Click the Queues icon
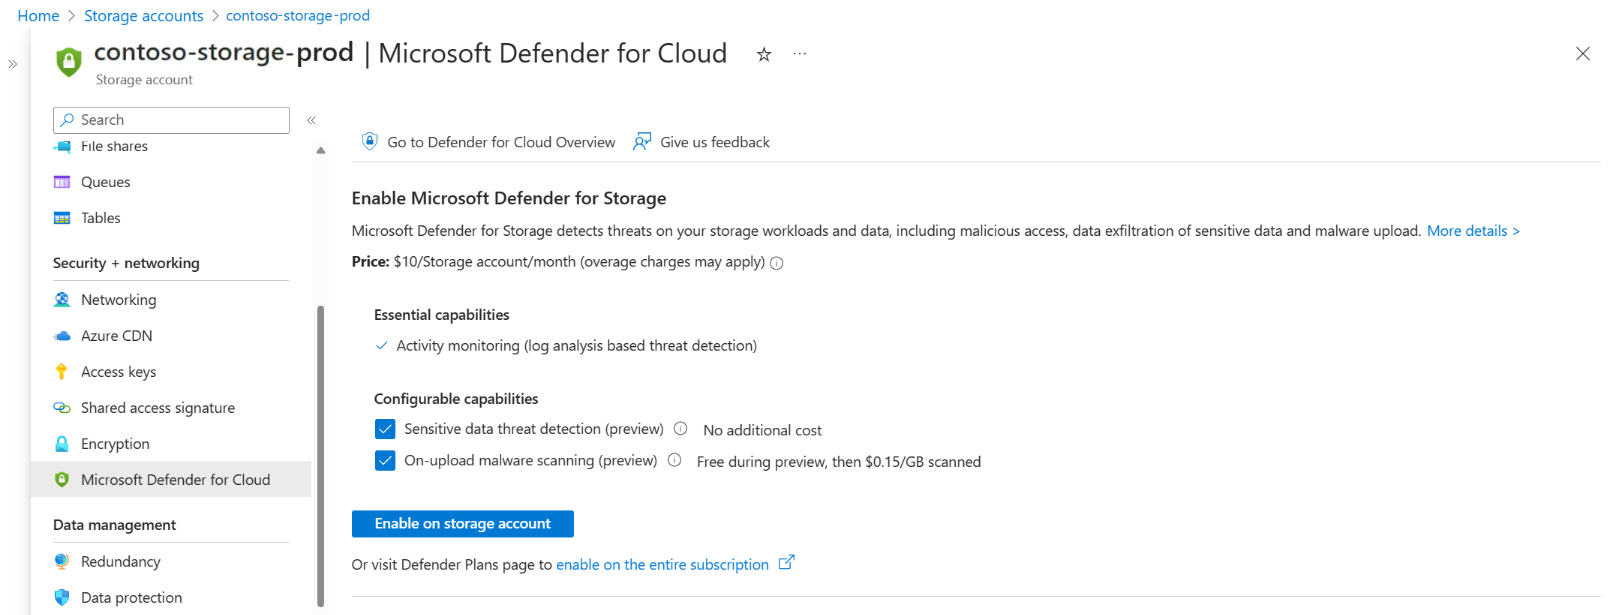Image resolution: width=1609 pixels, height=615 pixels. [62, 182]
